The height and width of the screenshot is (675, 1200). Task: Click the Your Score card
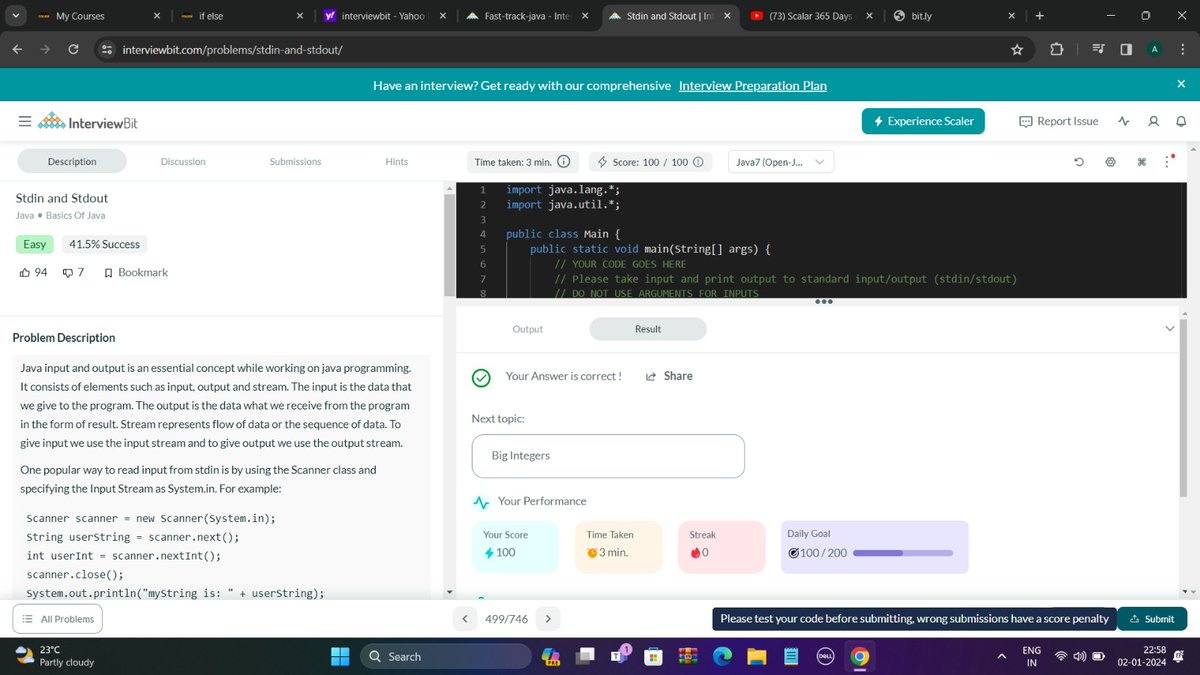515,547
